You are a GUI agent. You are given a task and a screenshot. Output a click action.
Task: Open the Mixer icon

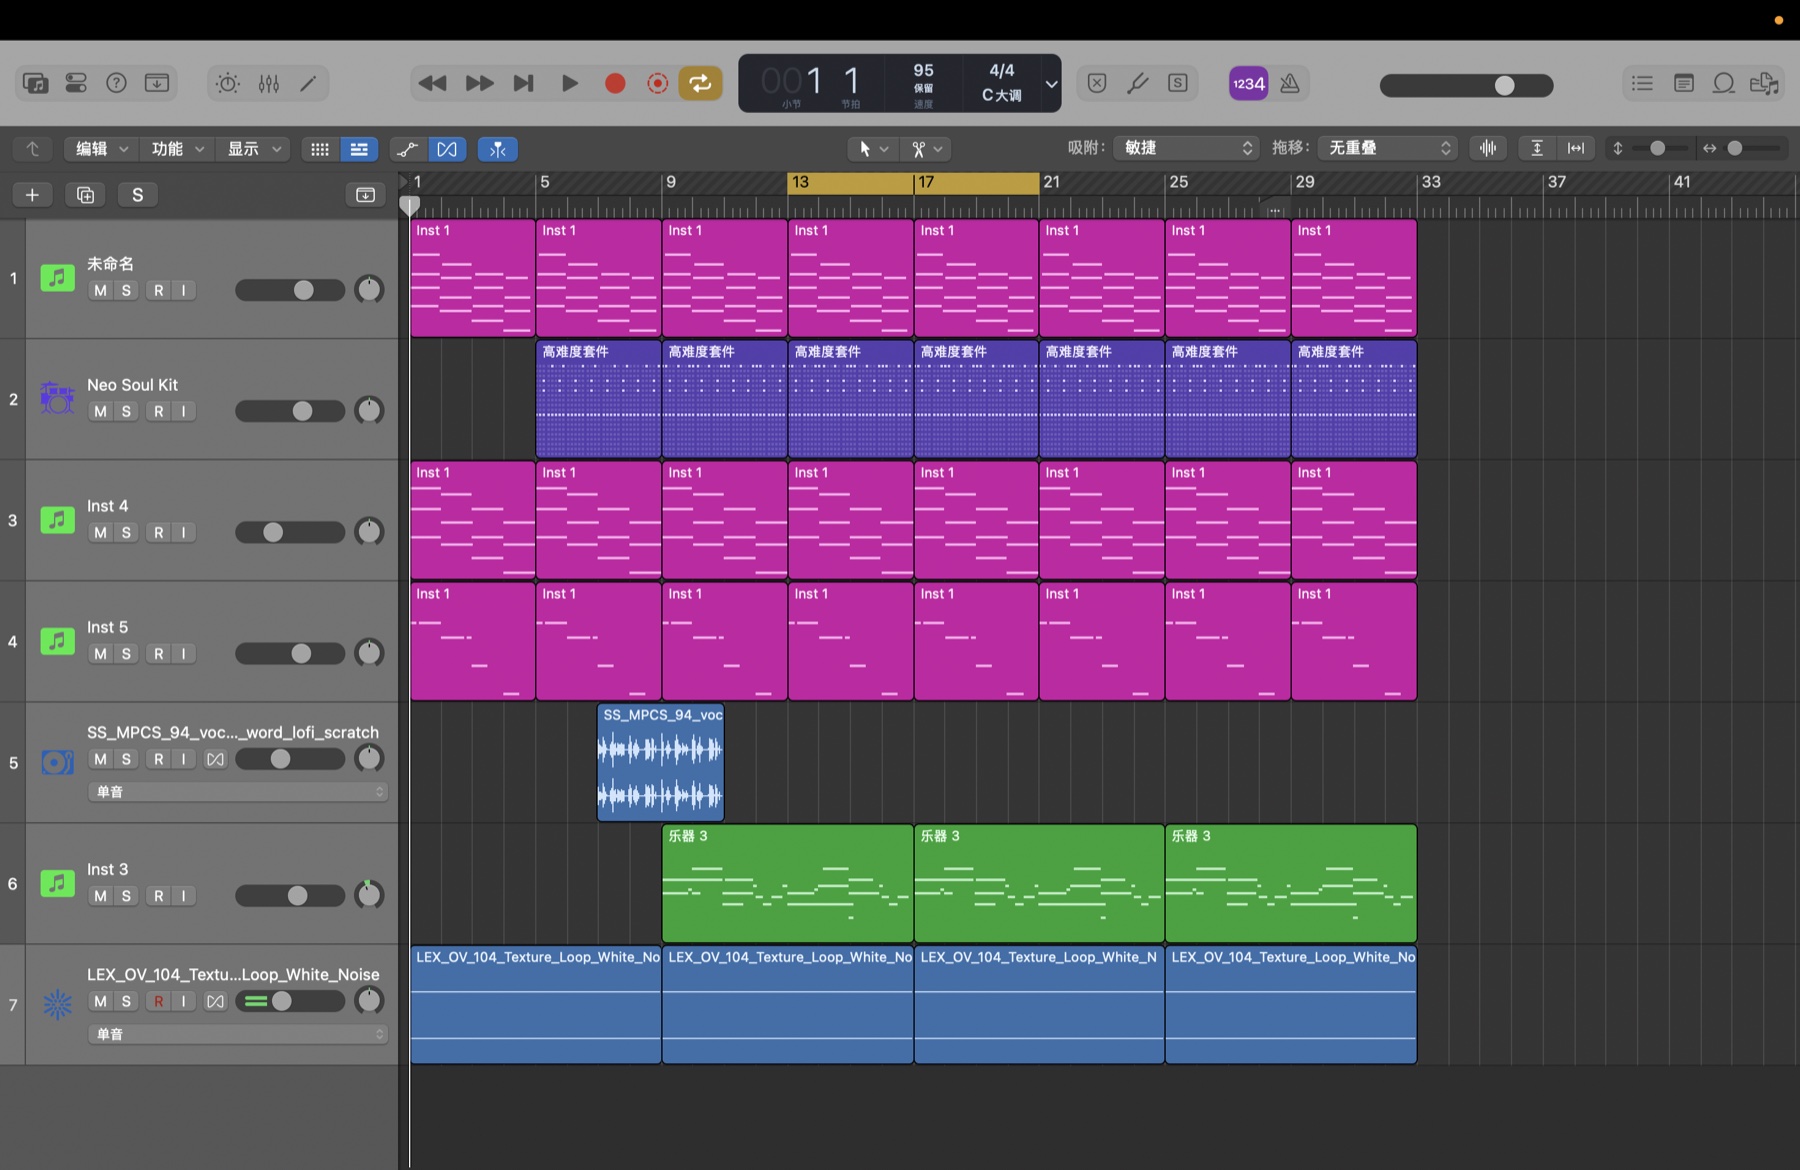[x=269, y=84]
